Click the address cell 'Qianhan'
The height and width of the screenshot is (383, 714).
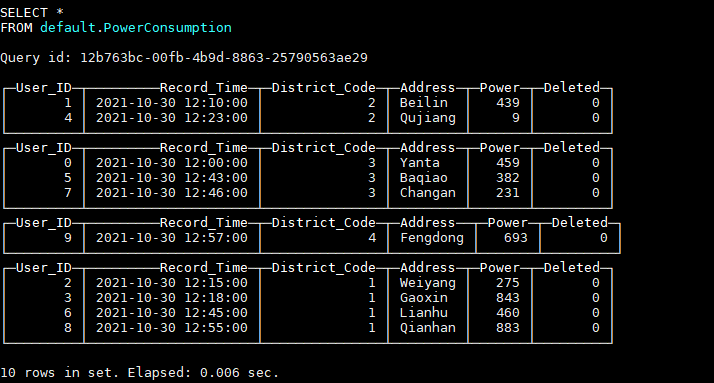tap(428, 328)
